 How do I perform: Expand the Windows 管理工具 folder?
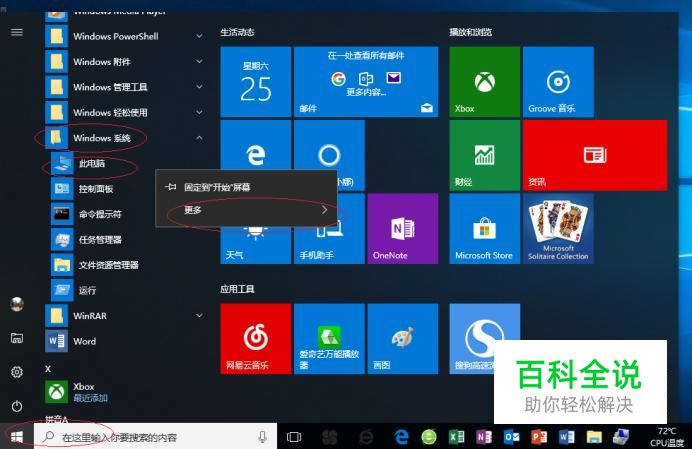(x=125, y=87)
